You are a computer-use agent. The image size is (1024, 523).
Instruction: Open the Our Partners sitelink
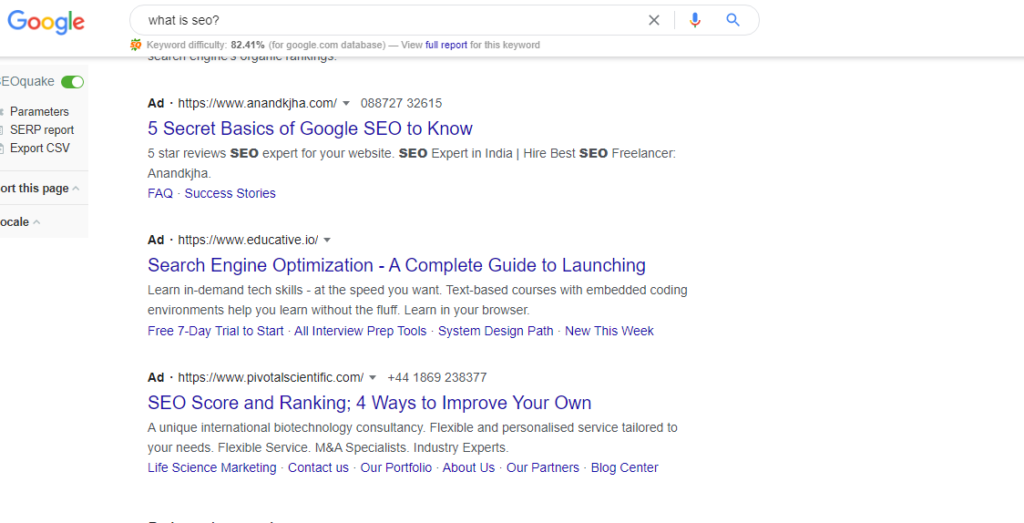pyautogui.click(x=543, y=468)
